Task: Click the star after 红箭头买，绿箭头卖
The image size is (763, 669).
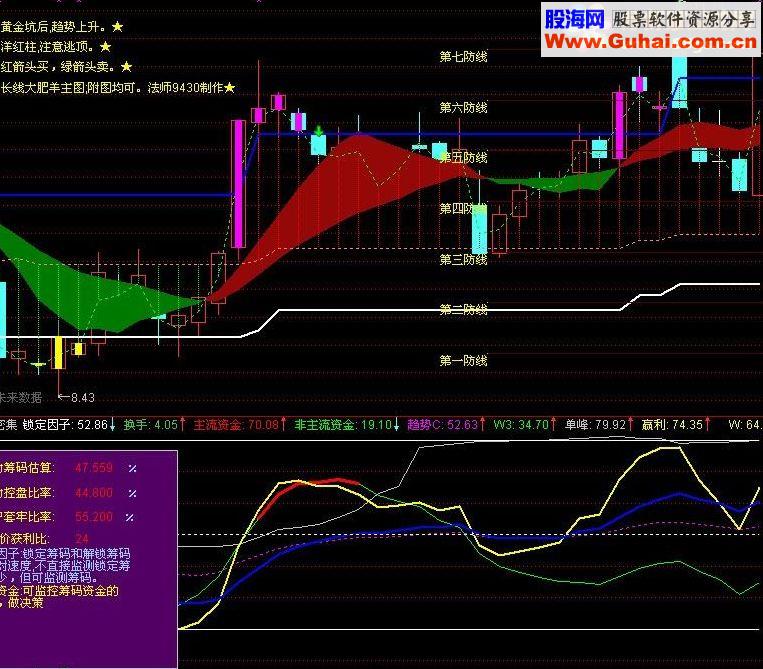Action: [x=127, y=66]
